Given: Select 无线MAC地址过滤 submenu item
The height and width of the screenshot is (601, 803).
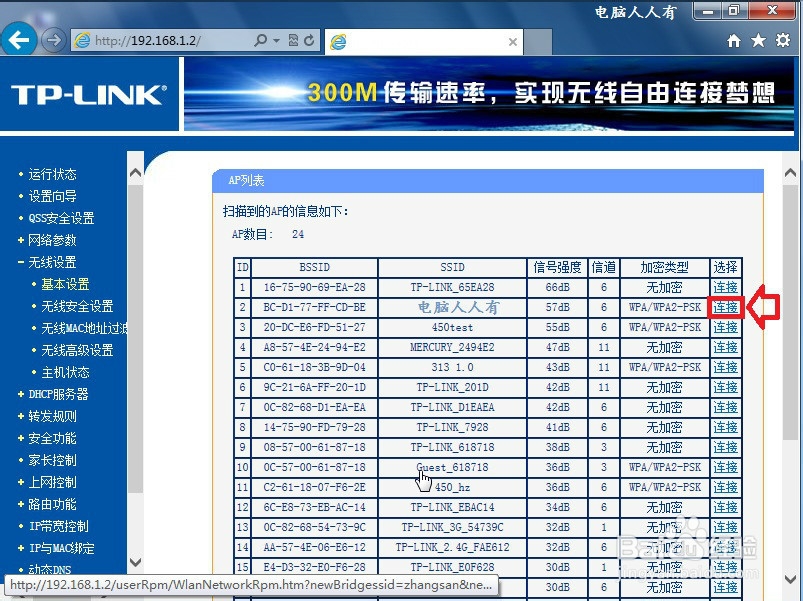Looking at the screenshot, I should (x=84, y=328).
